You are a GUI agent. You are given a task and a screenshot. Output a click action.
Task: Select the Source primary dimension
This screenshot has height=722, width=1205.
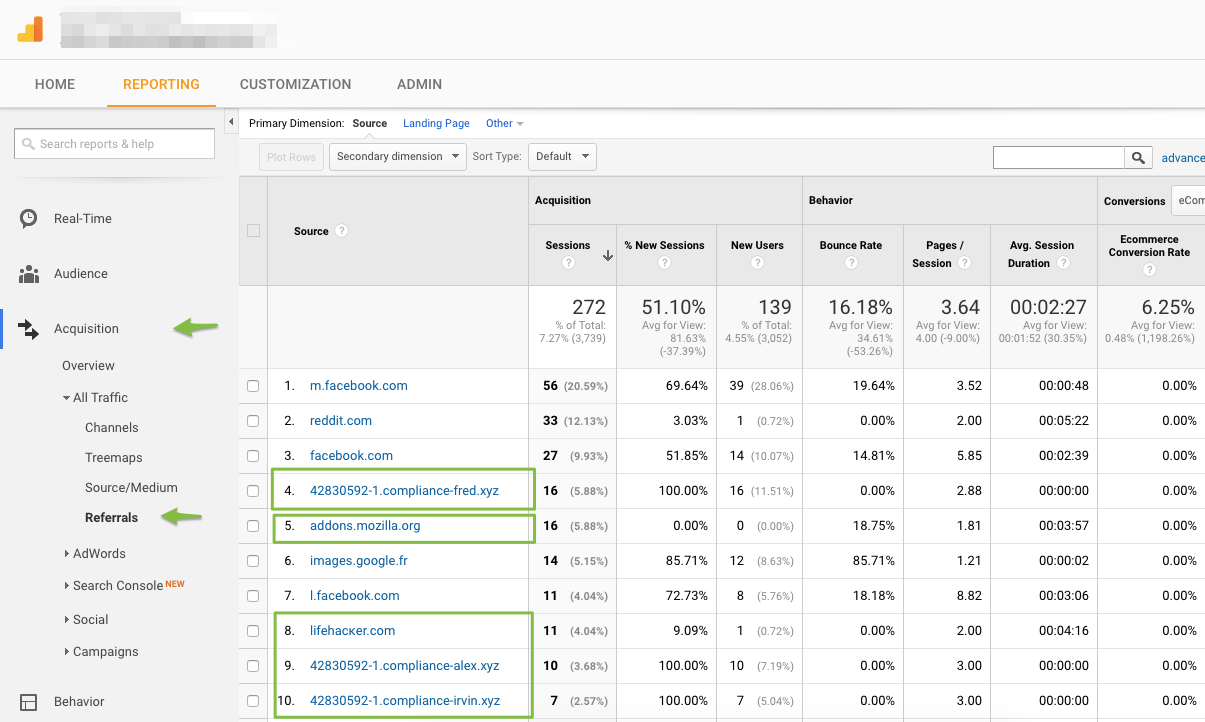370,124
